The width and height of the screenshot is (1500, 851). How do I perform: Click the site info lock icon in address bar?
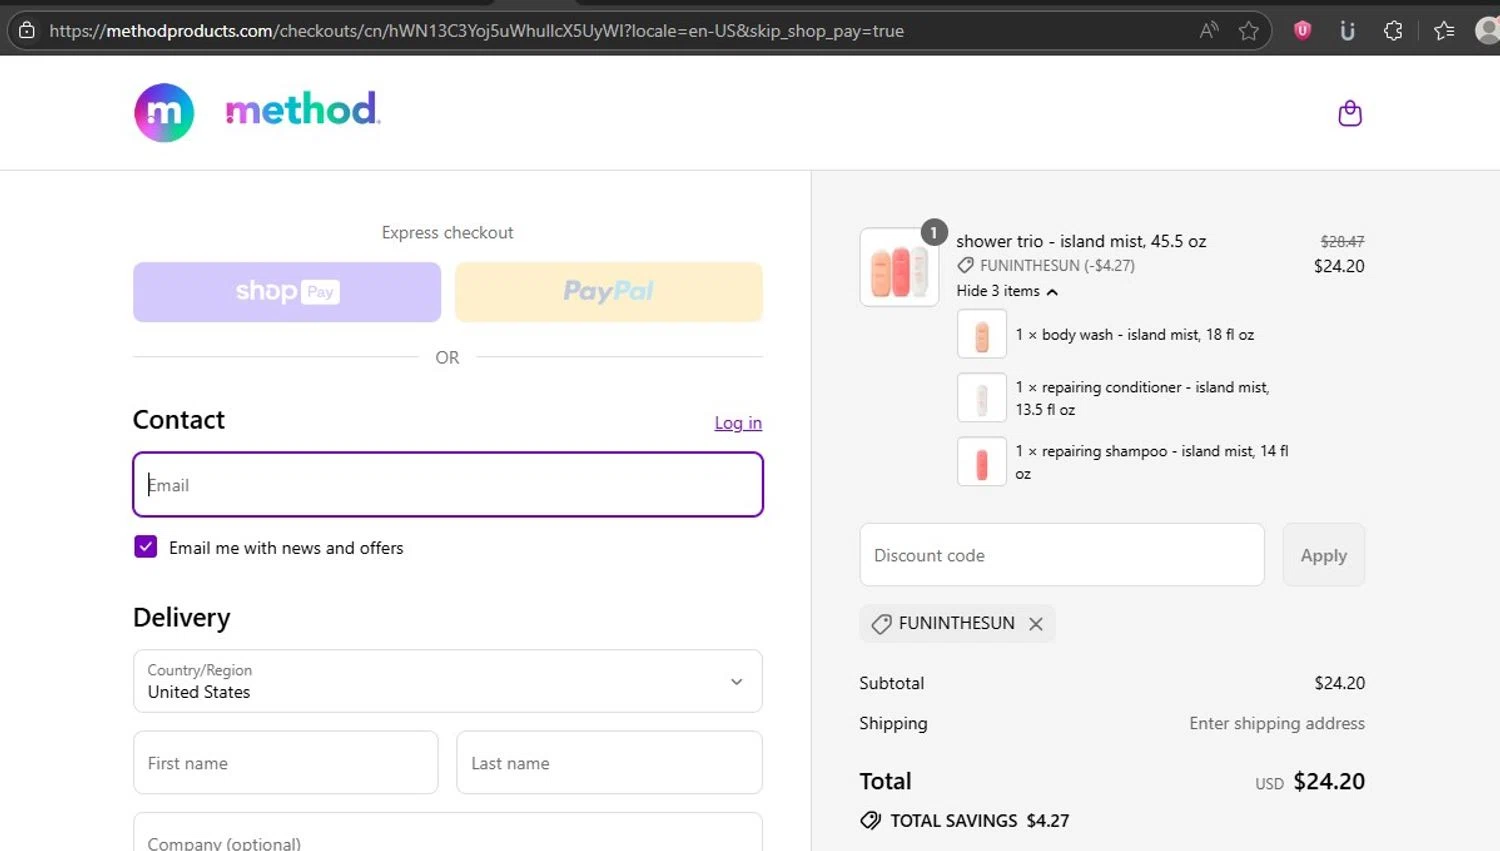(27, 31)
